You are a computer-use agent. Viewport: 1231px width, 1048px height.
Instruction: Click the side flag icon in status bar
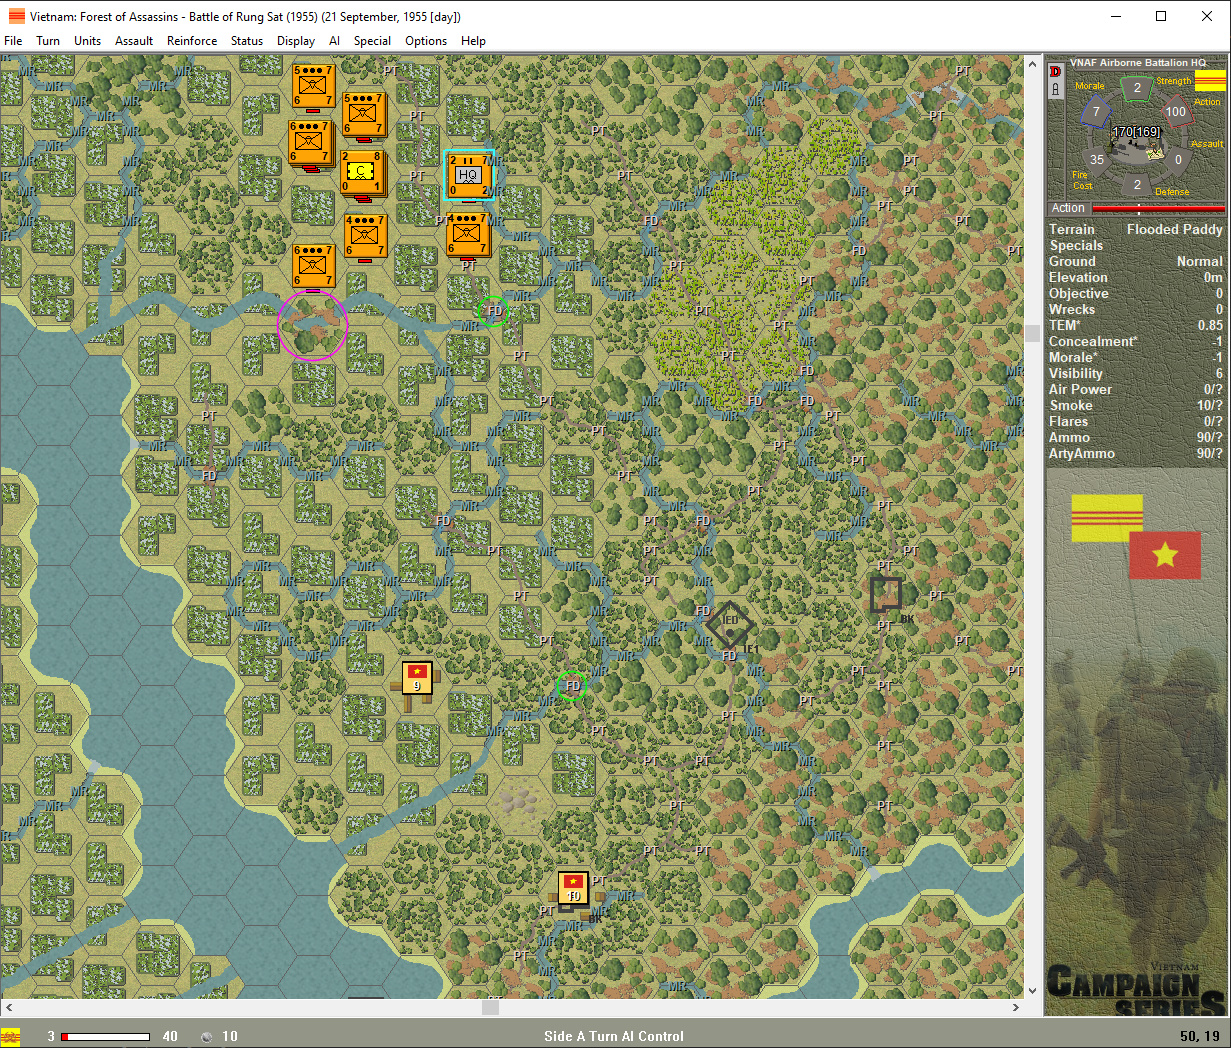(x=10, y=1036)
